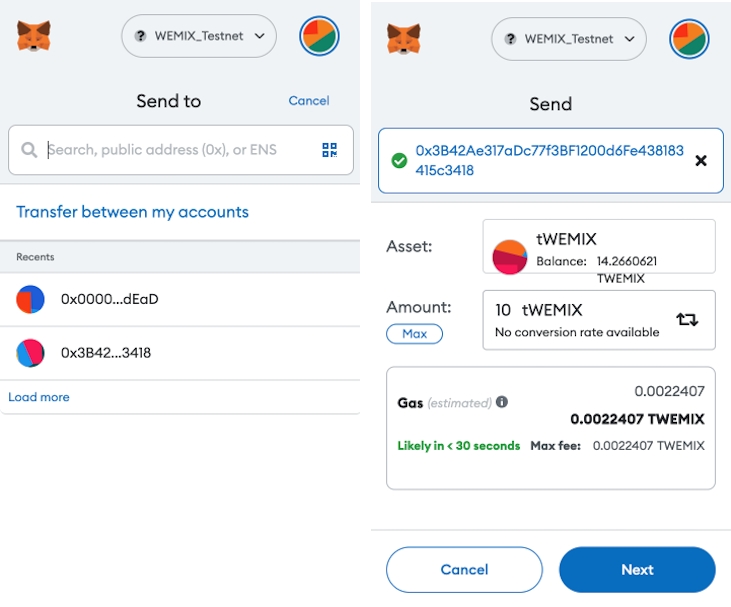Viewport: 731px width, 607px height.
Task: Focus the public address search field
Action: tap(181, 150)
